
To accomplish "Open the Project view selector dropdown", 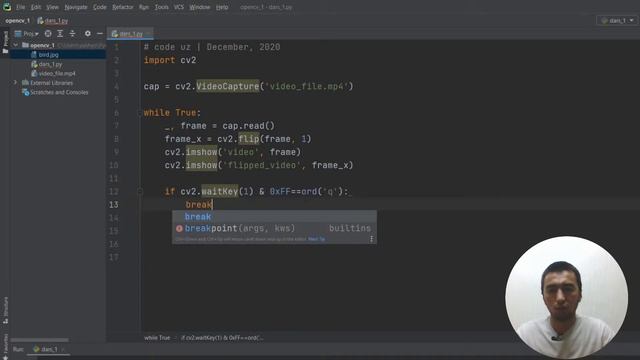I will [27, 33].
